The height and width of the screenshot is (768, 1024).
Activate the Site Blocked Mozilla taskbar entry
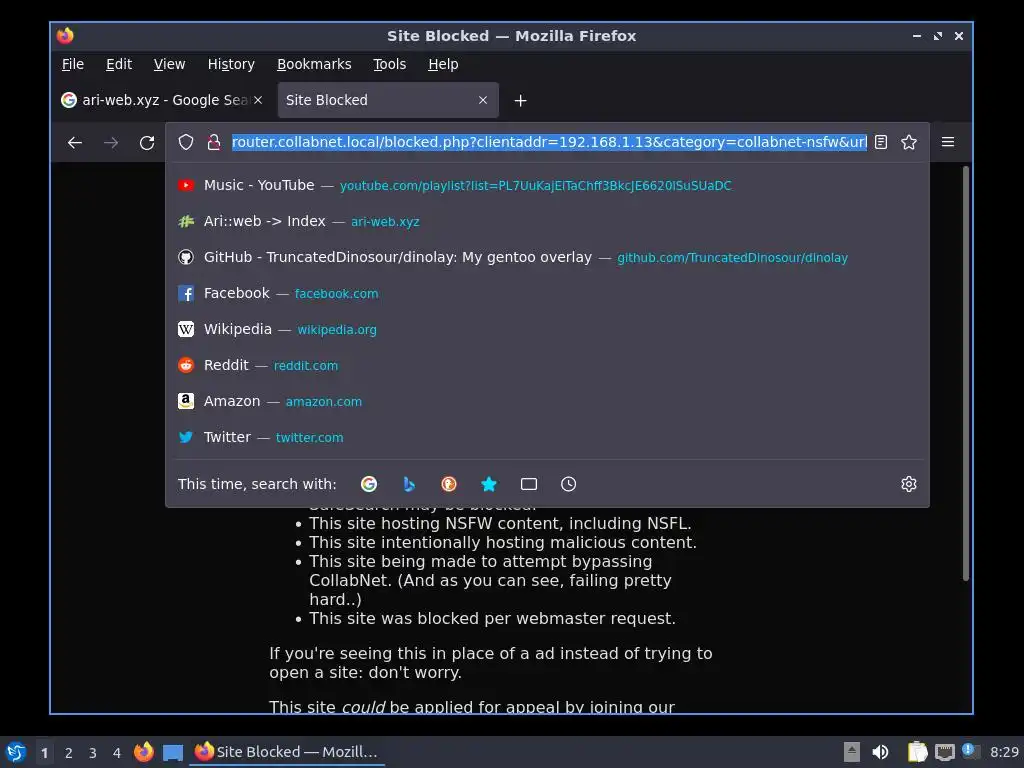tap(287, 752)
